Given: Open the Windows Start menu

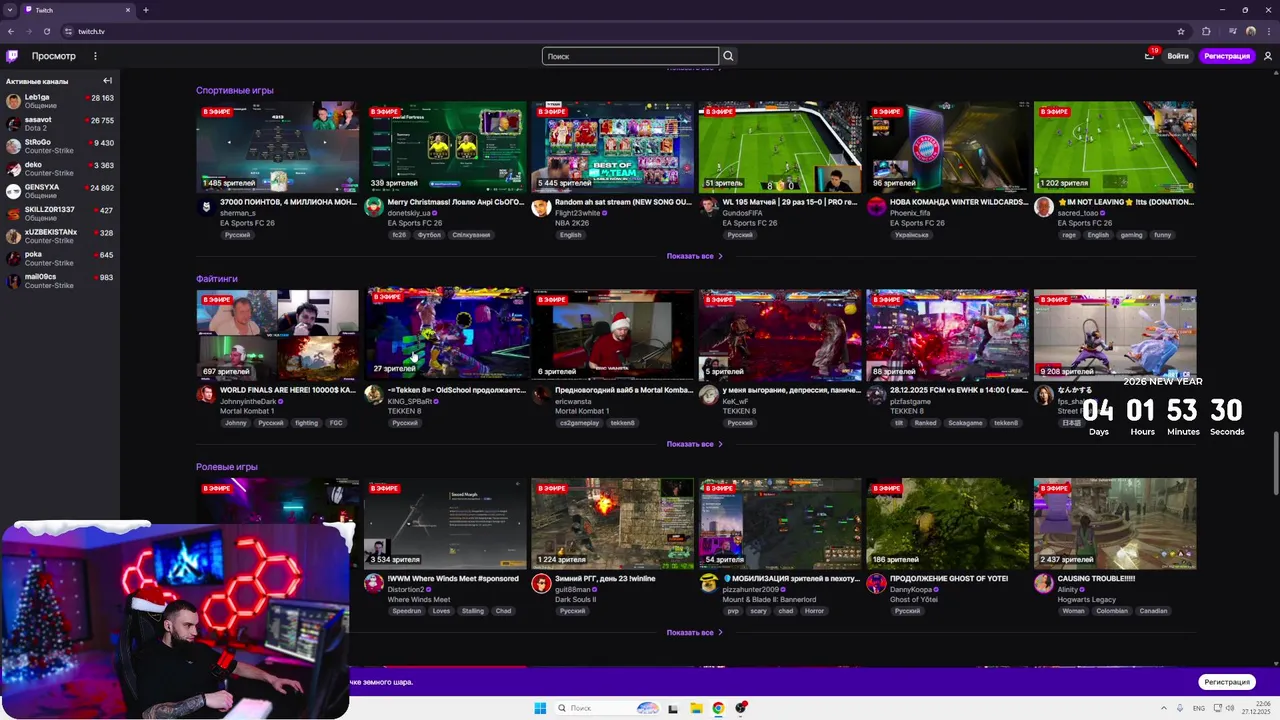Looking at the screenshot, I should pyautogui.click(x=540, y=708).
